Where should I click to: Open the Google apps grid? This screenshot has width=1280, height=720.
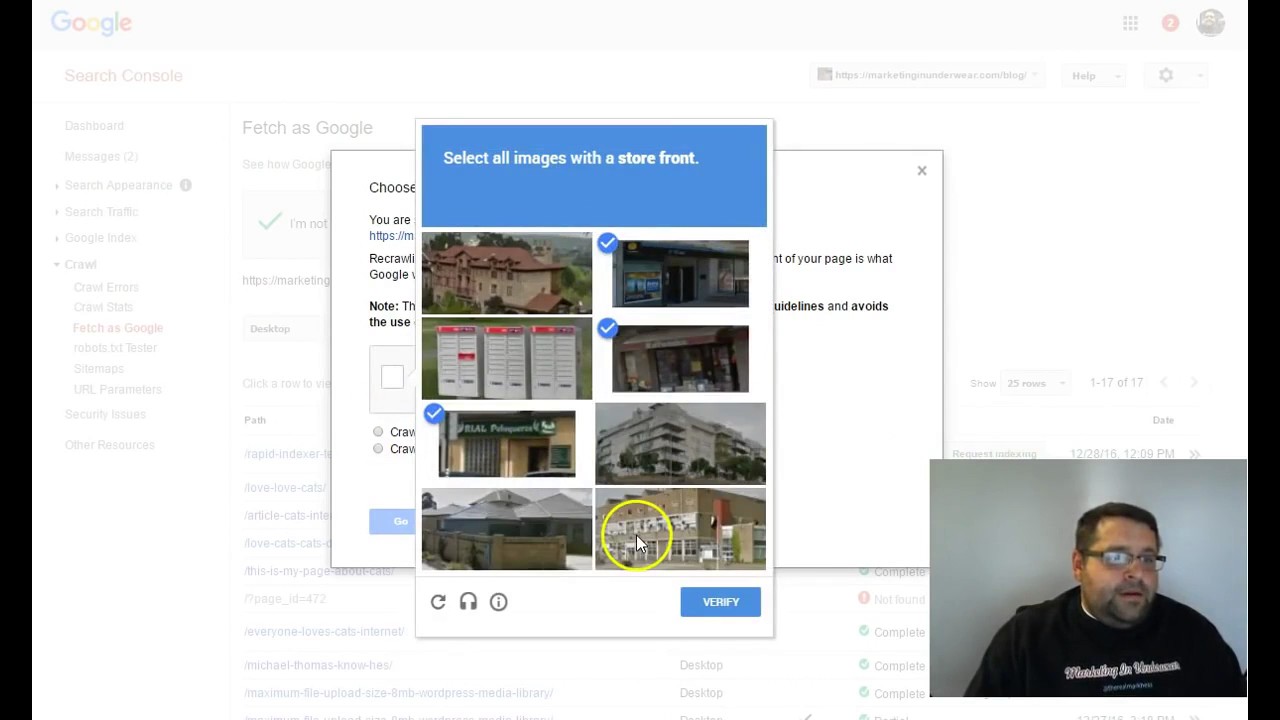click(x=1130, y=23)
